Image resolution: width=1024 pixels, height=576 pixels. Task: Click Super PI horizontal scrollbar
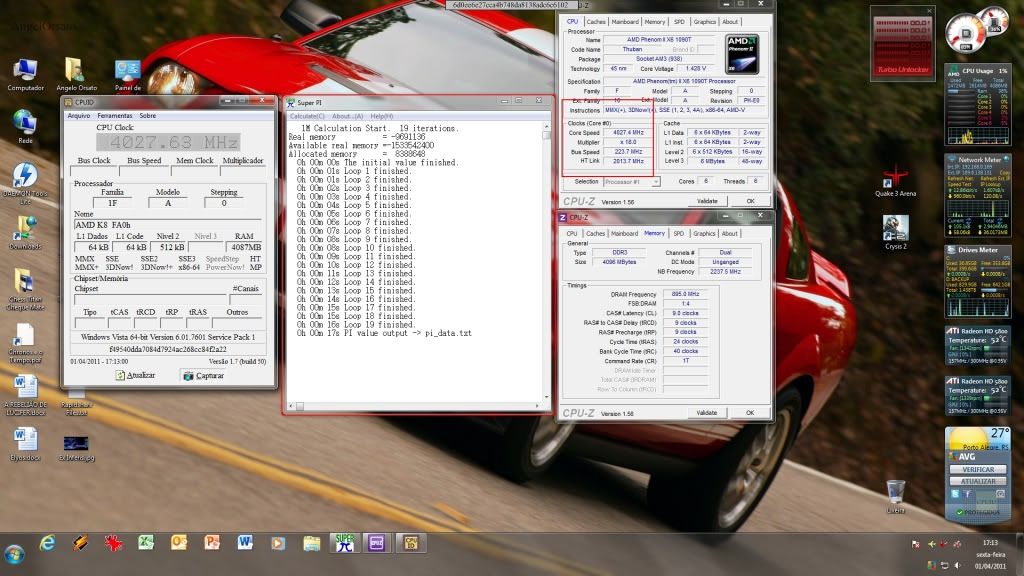pos(415,406)
